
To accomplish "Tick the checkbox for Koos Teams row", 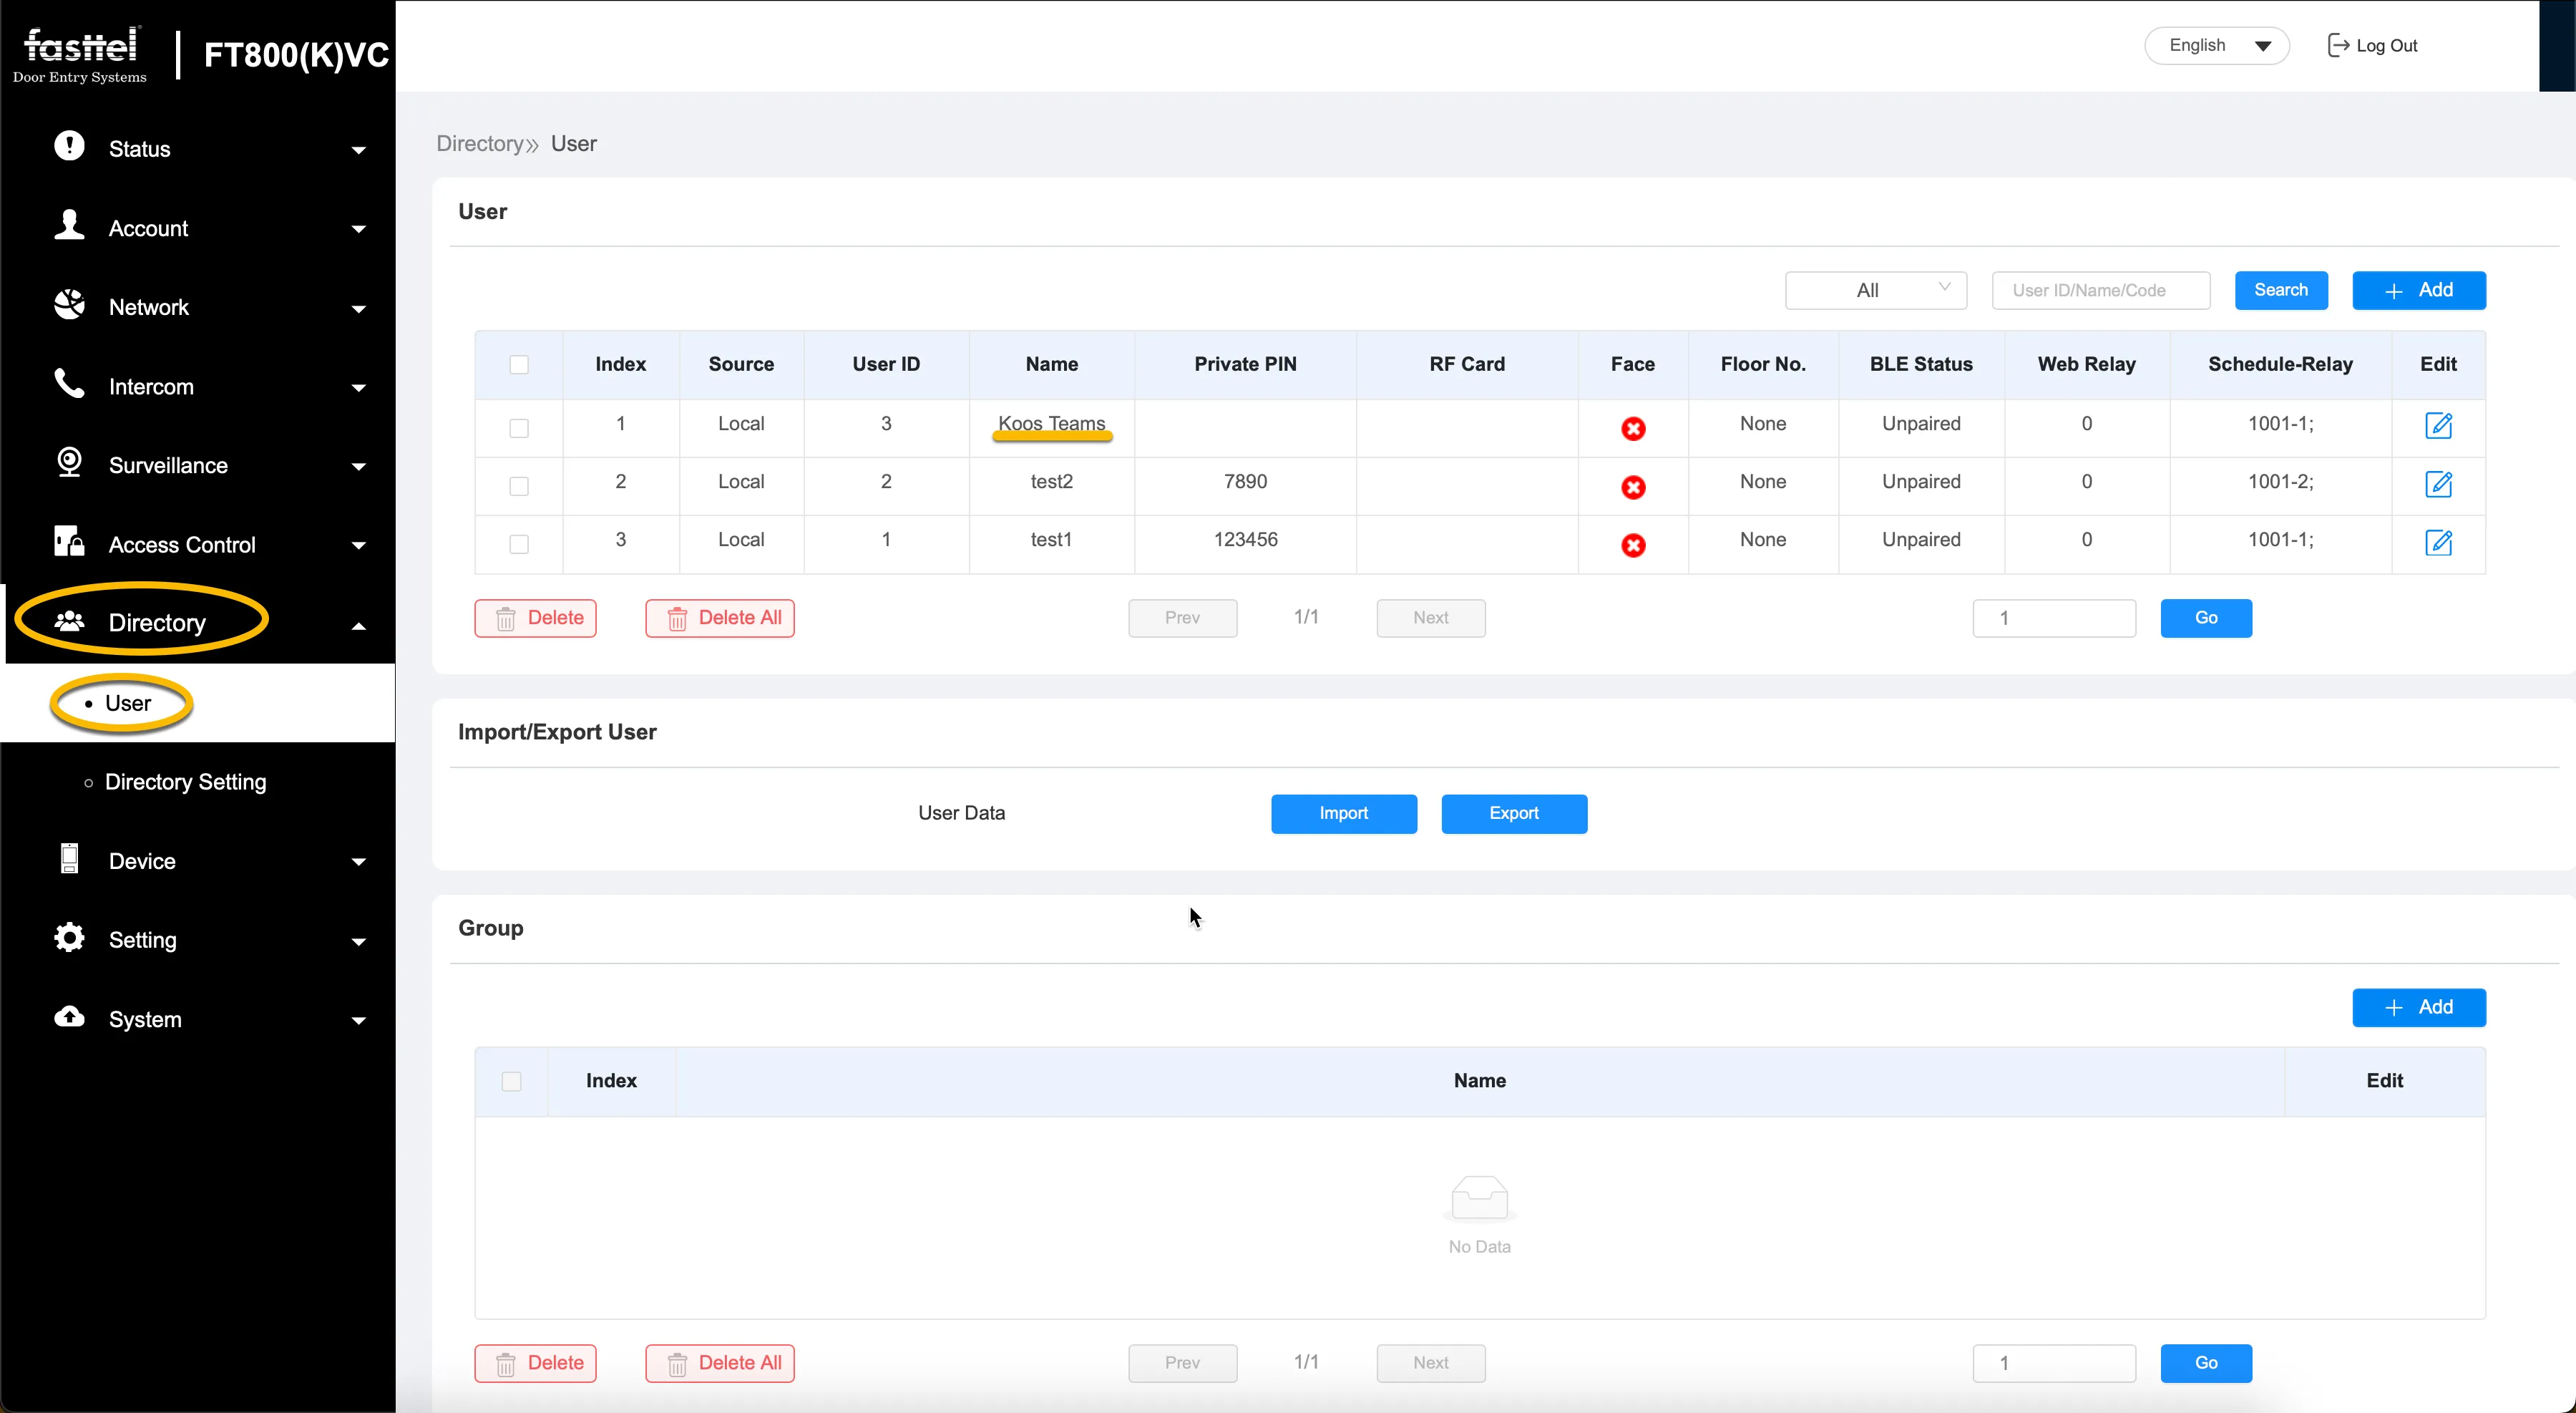I will [519, 428].
